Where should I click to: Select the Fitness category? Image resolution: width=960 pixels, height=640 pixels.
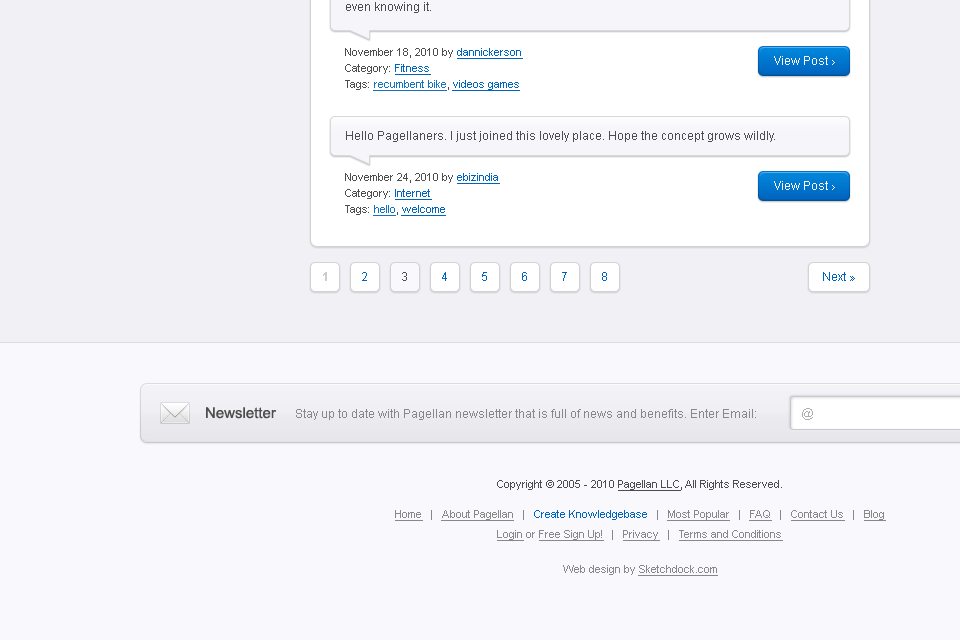click(411, 68)
